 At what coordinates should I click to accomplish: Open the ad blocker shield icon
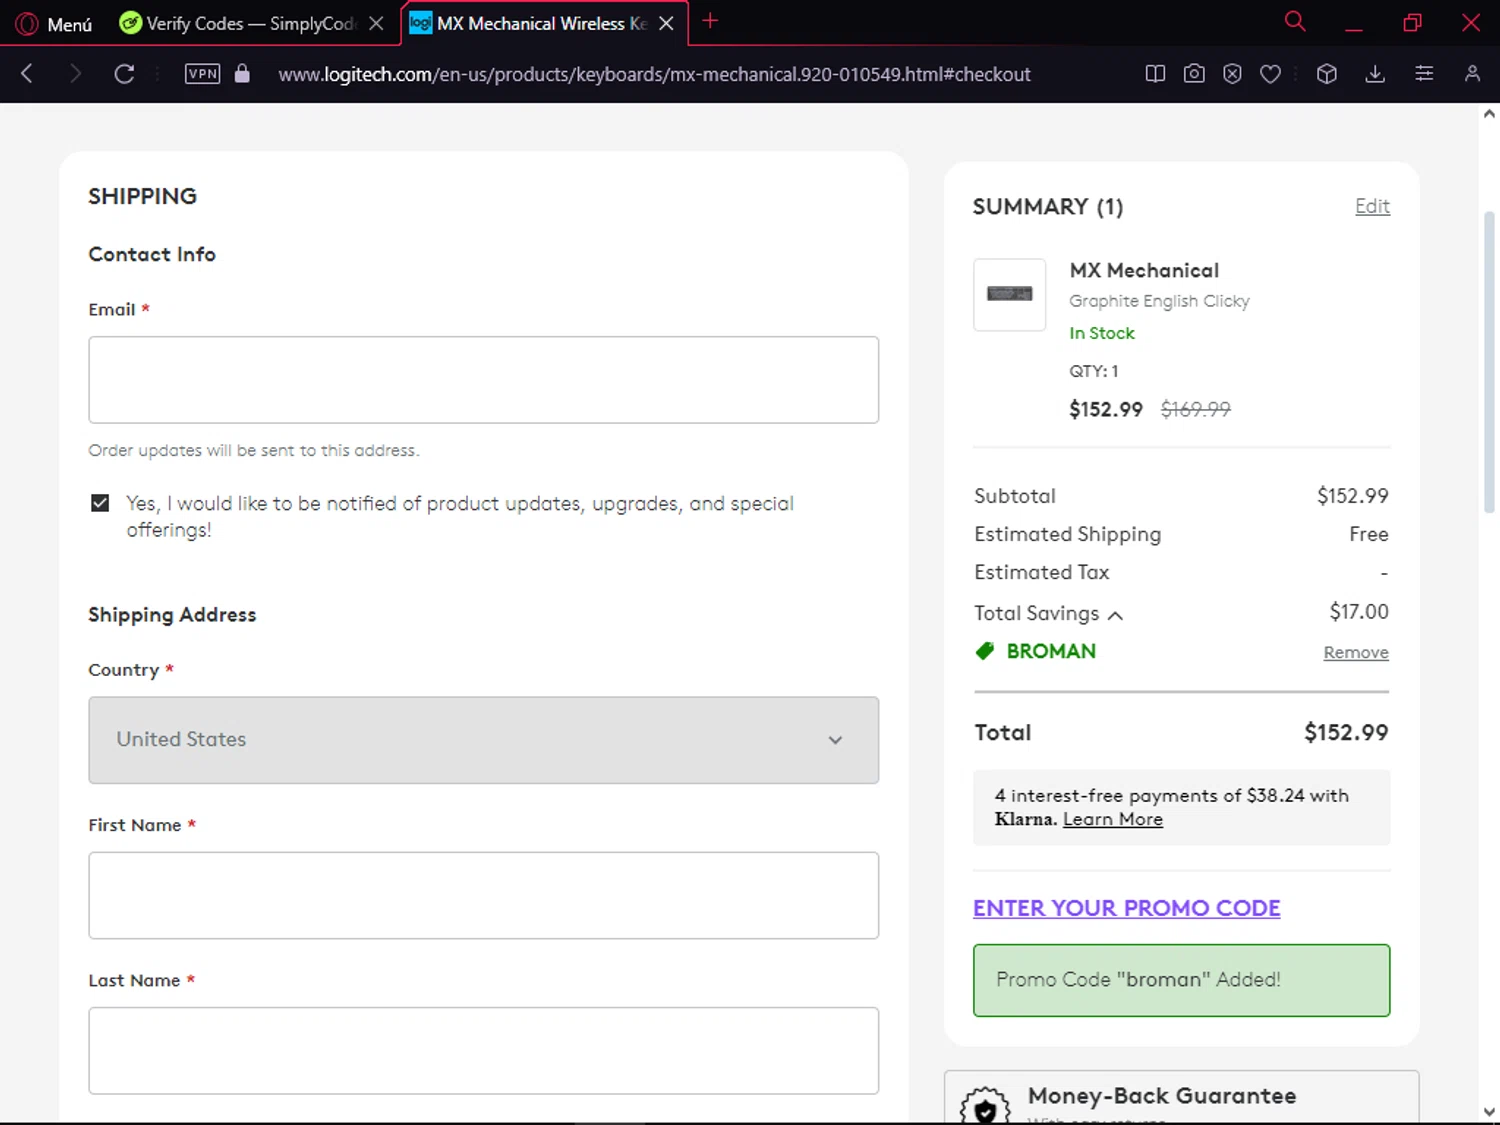pos(1232,73)
